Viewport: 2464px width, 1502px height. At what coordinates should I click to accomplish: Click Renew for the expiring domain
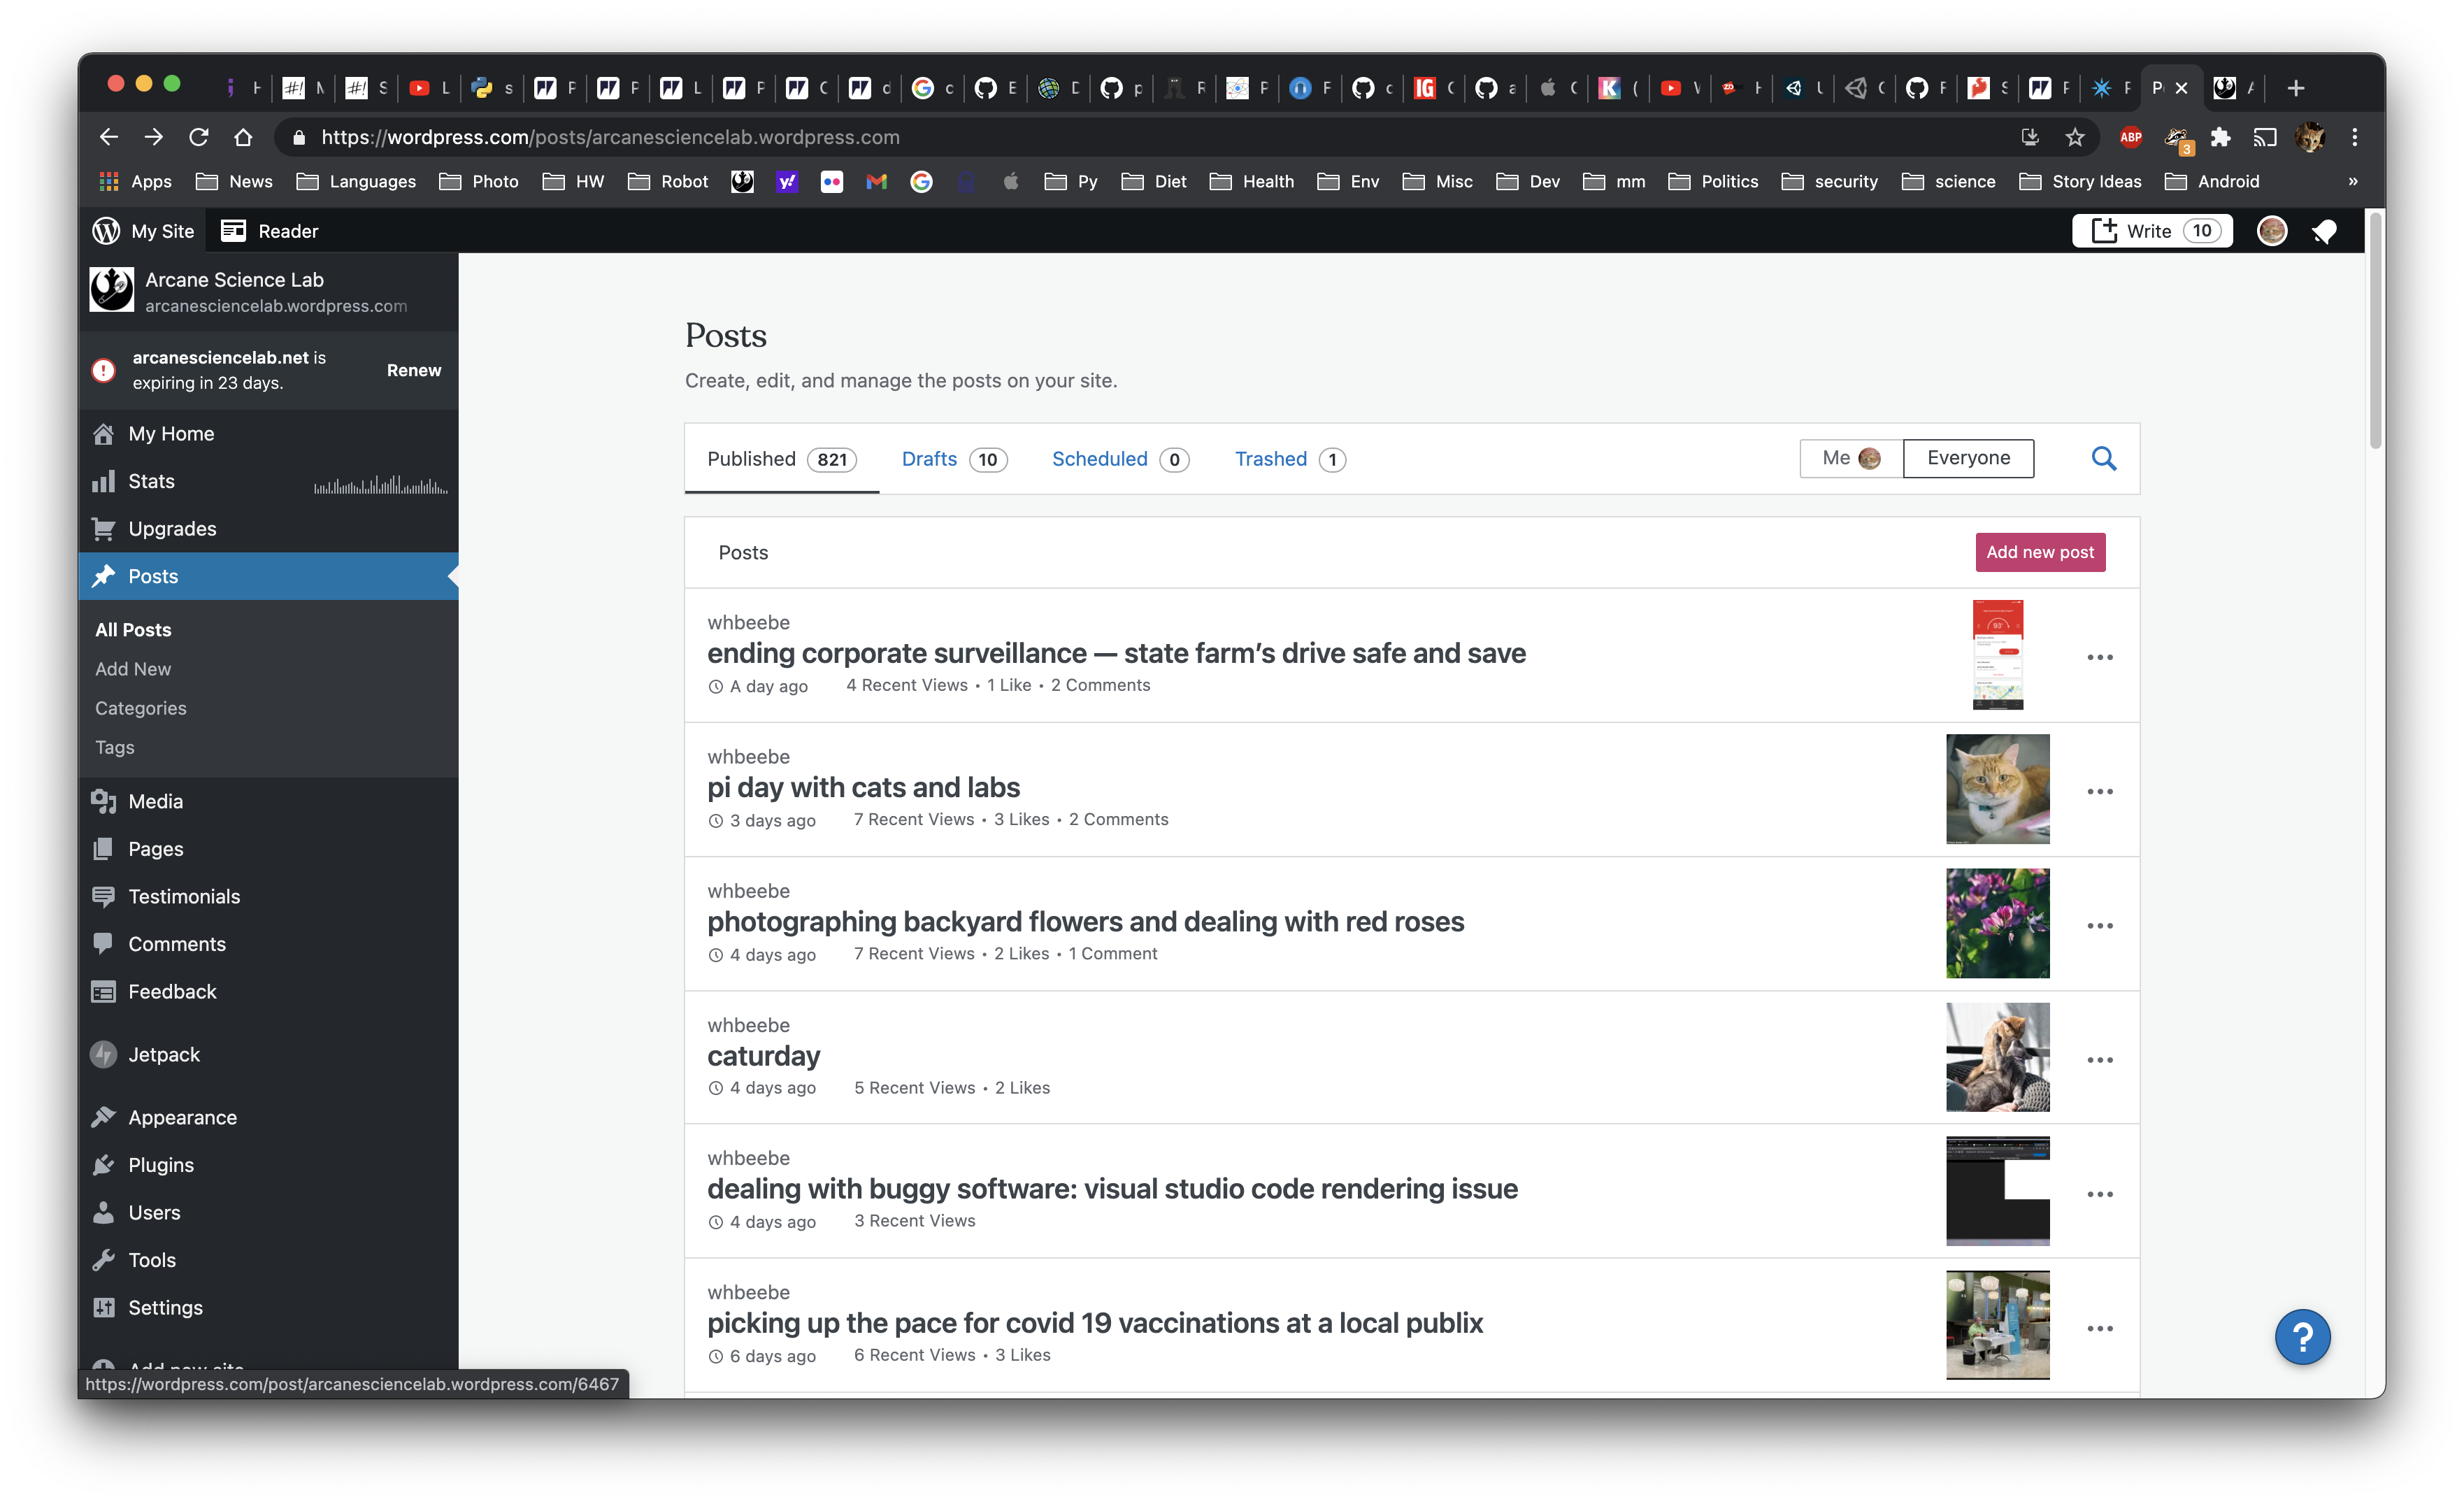tap(414, 370)
